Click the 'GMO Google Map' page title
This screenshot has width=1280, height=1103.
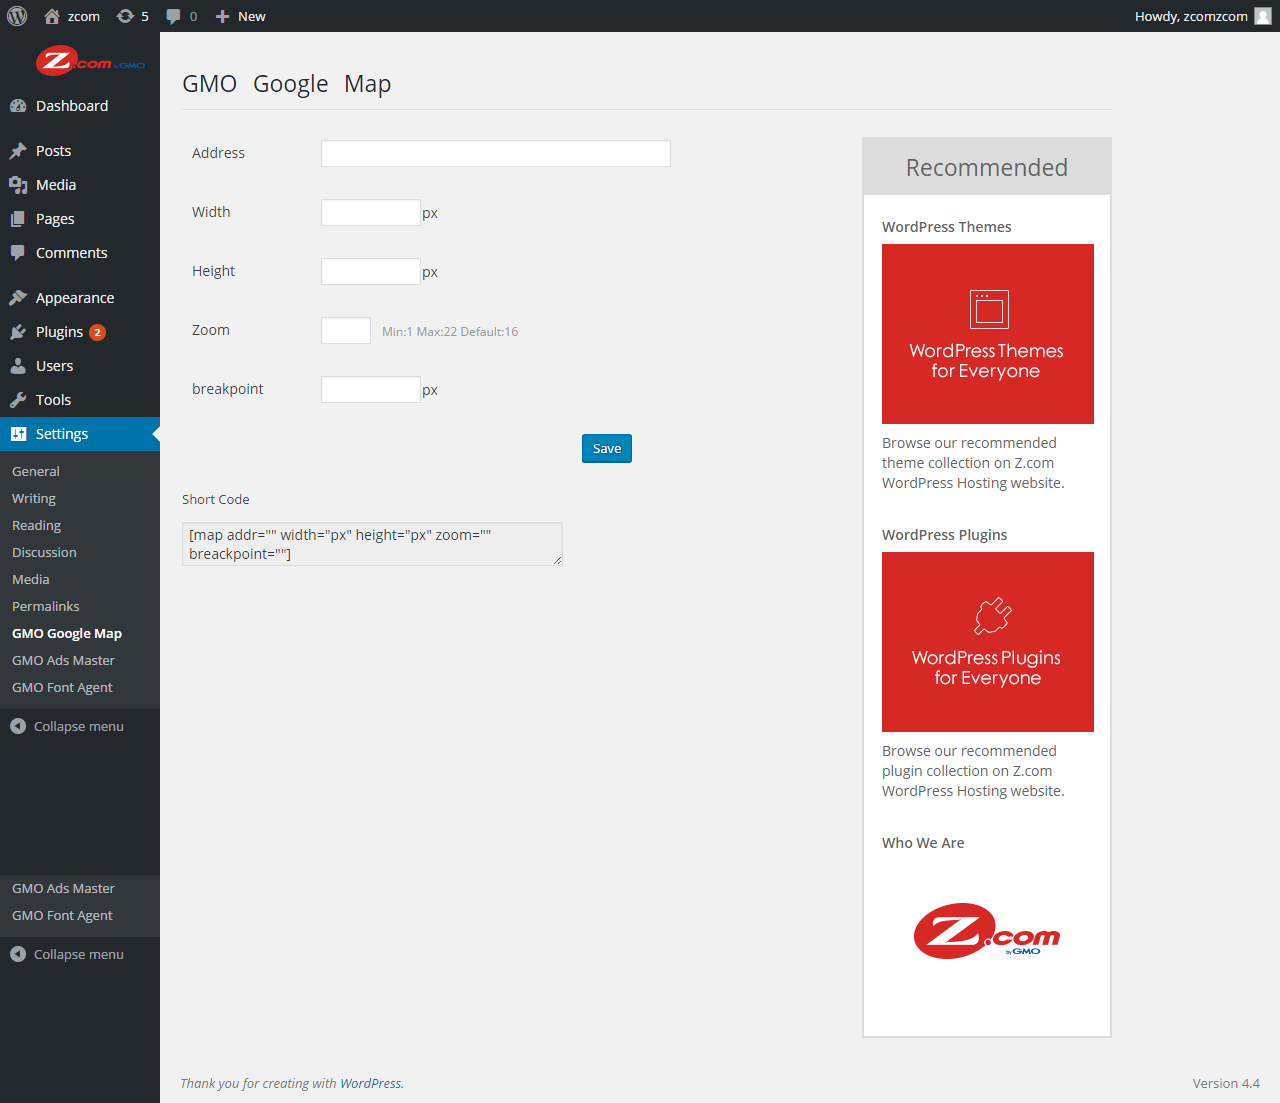(287, 84)
